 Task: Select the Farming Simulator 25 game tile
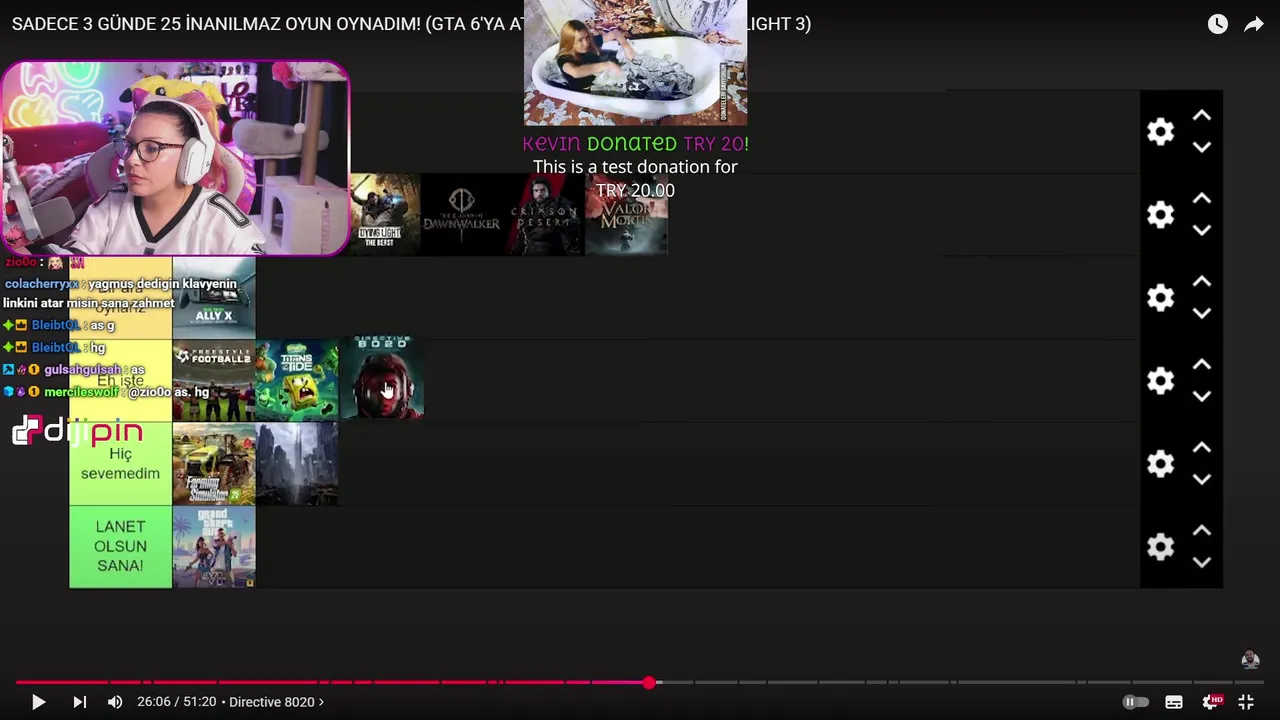coord(214,464)
